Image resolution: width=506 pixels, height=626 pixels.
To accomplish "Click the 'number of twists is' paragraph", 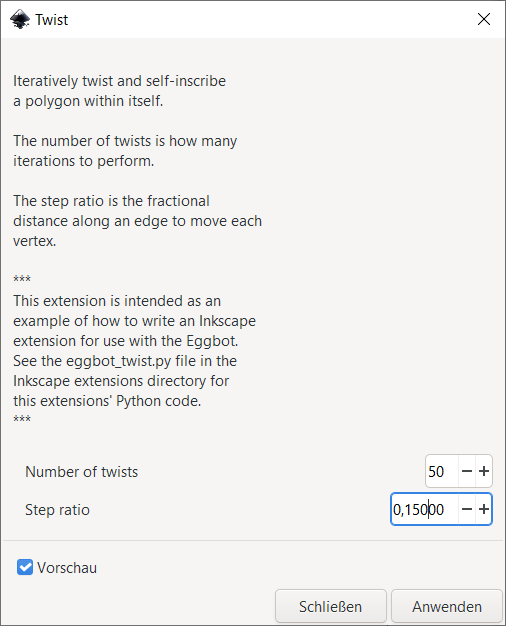I will [125, 151].
